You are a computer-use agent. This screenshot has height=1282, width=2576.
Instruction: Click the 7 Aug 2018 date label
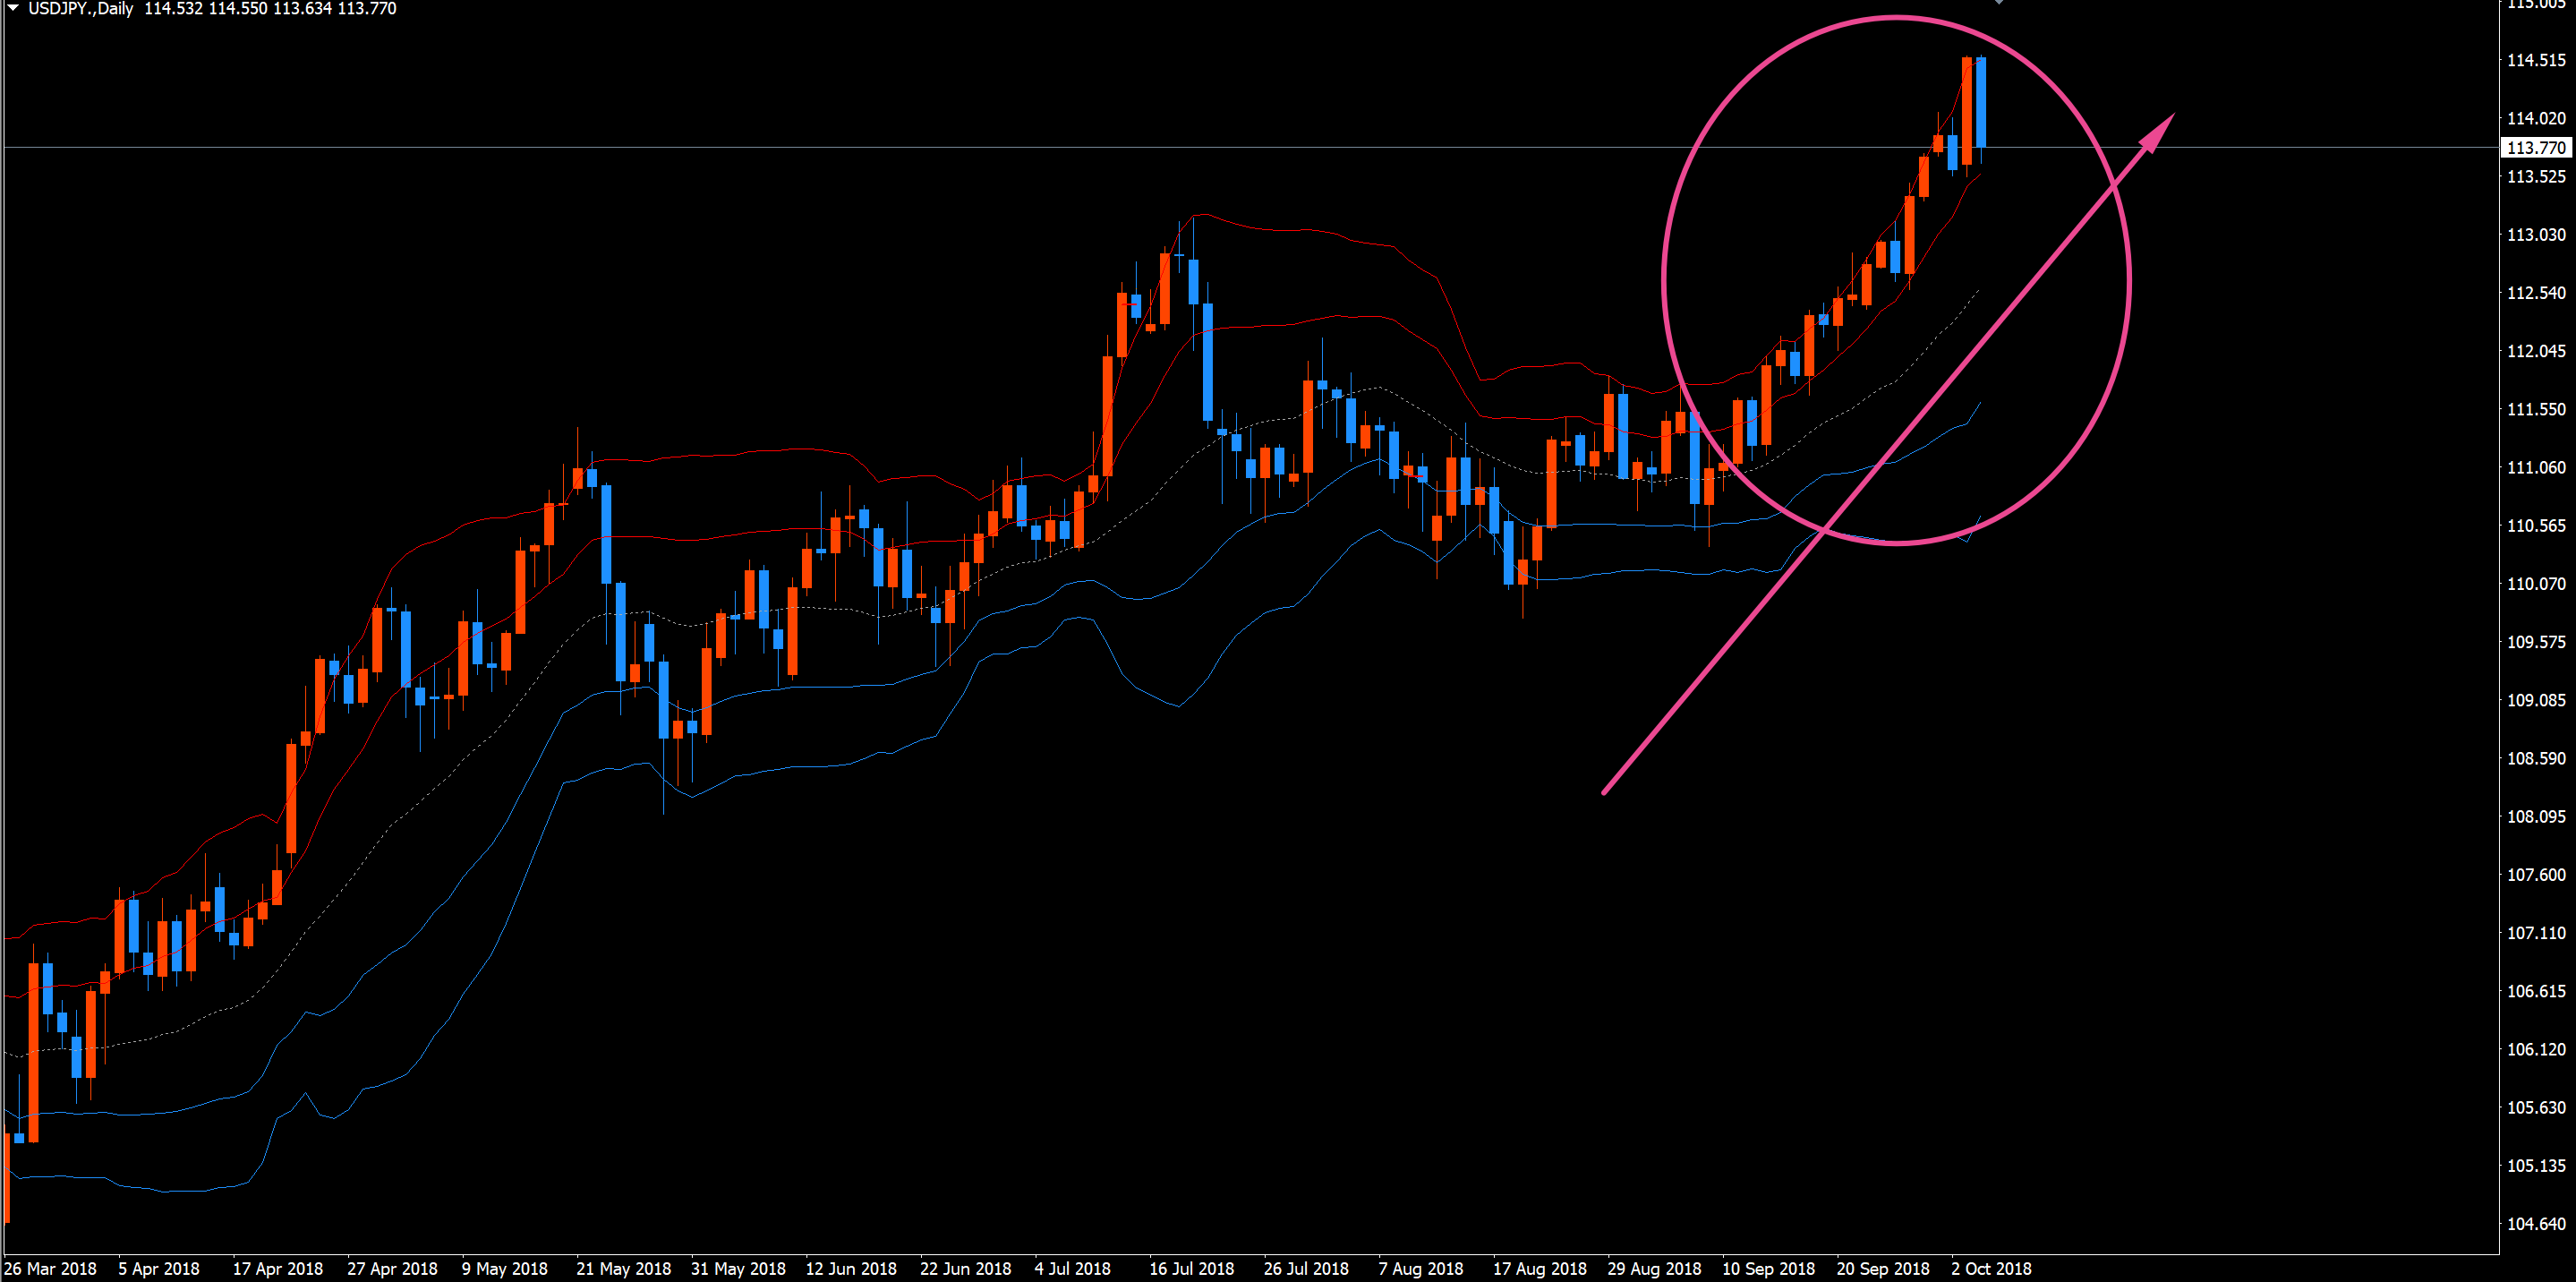tap(1420, 1268)
